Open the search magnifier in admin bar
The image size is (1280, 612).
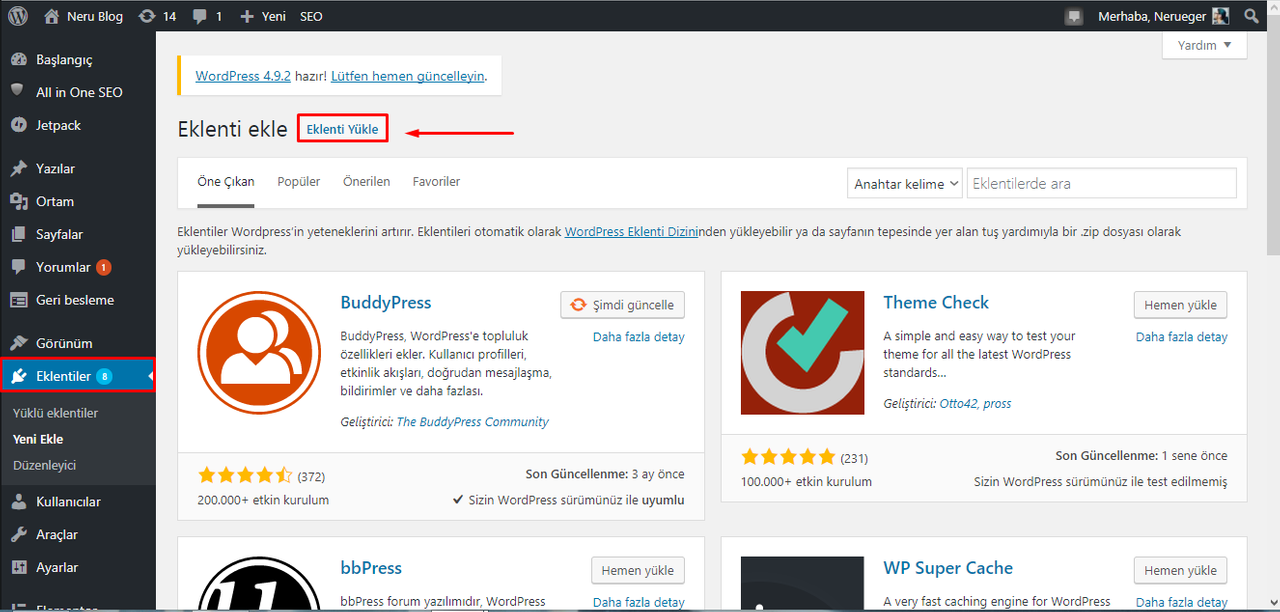(1251, 16)
